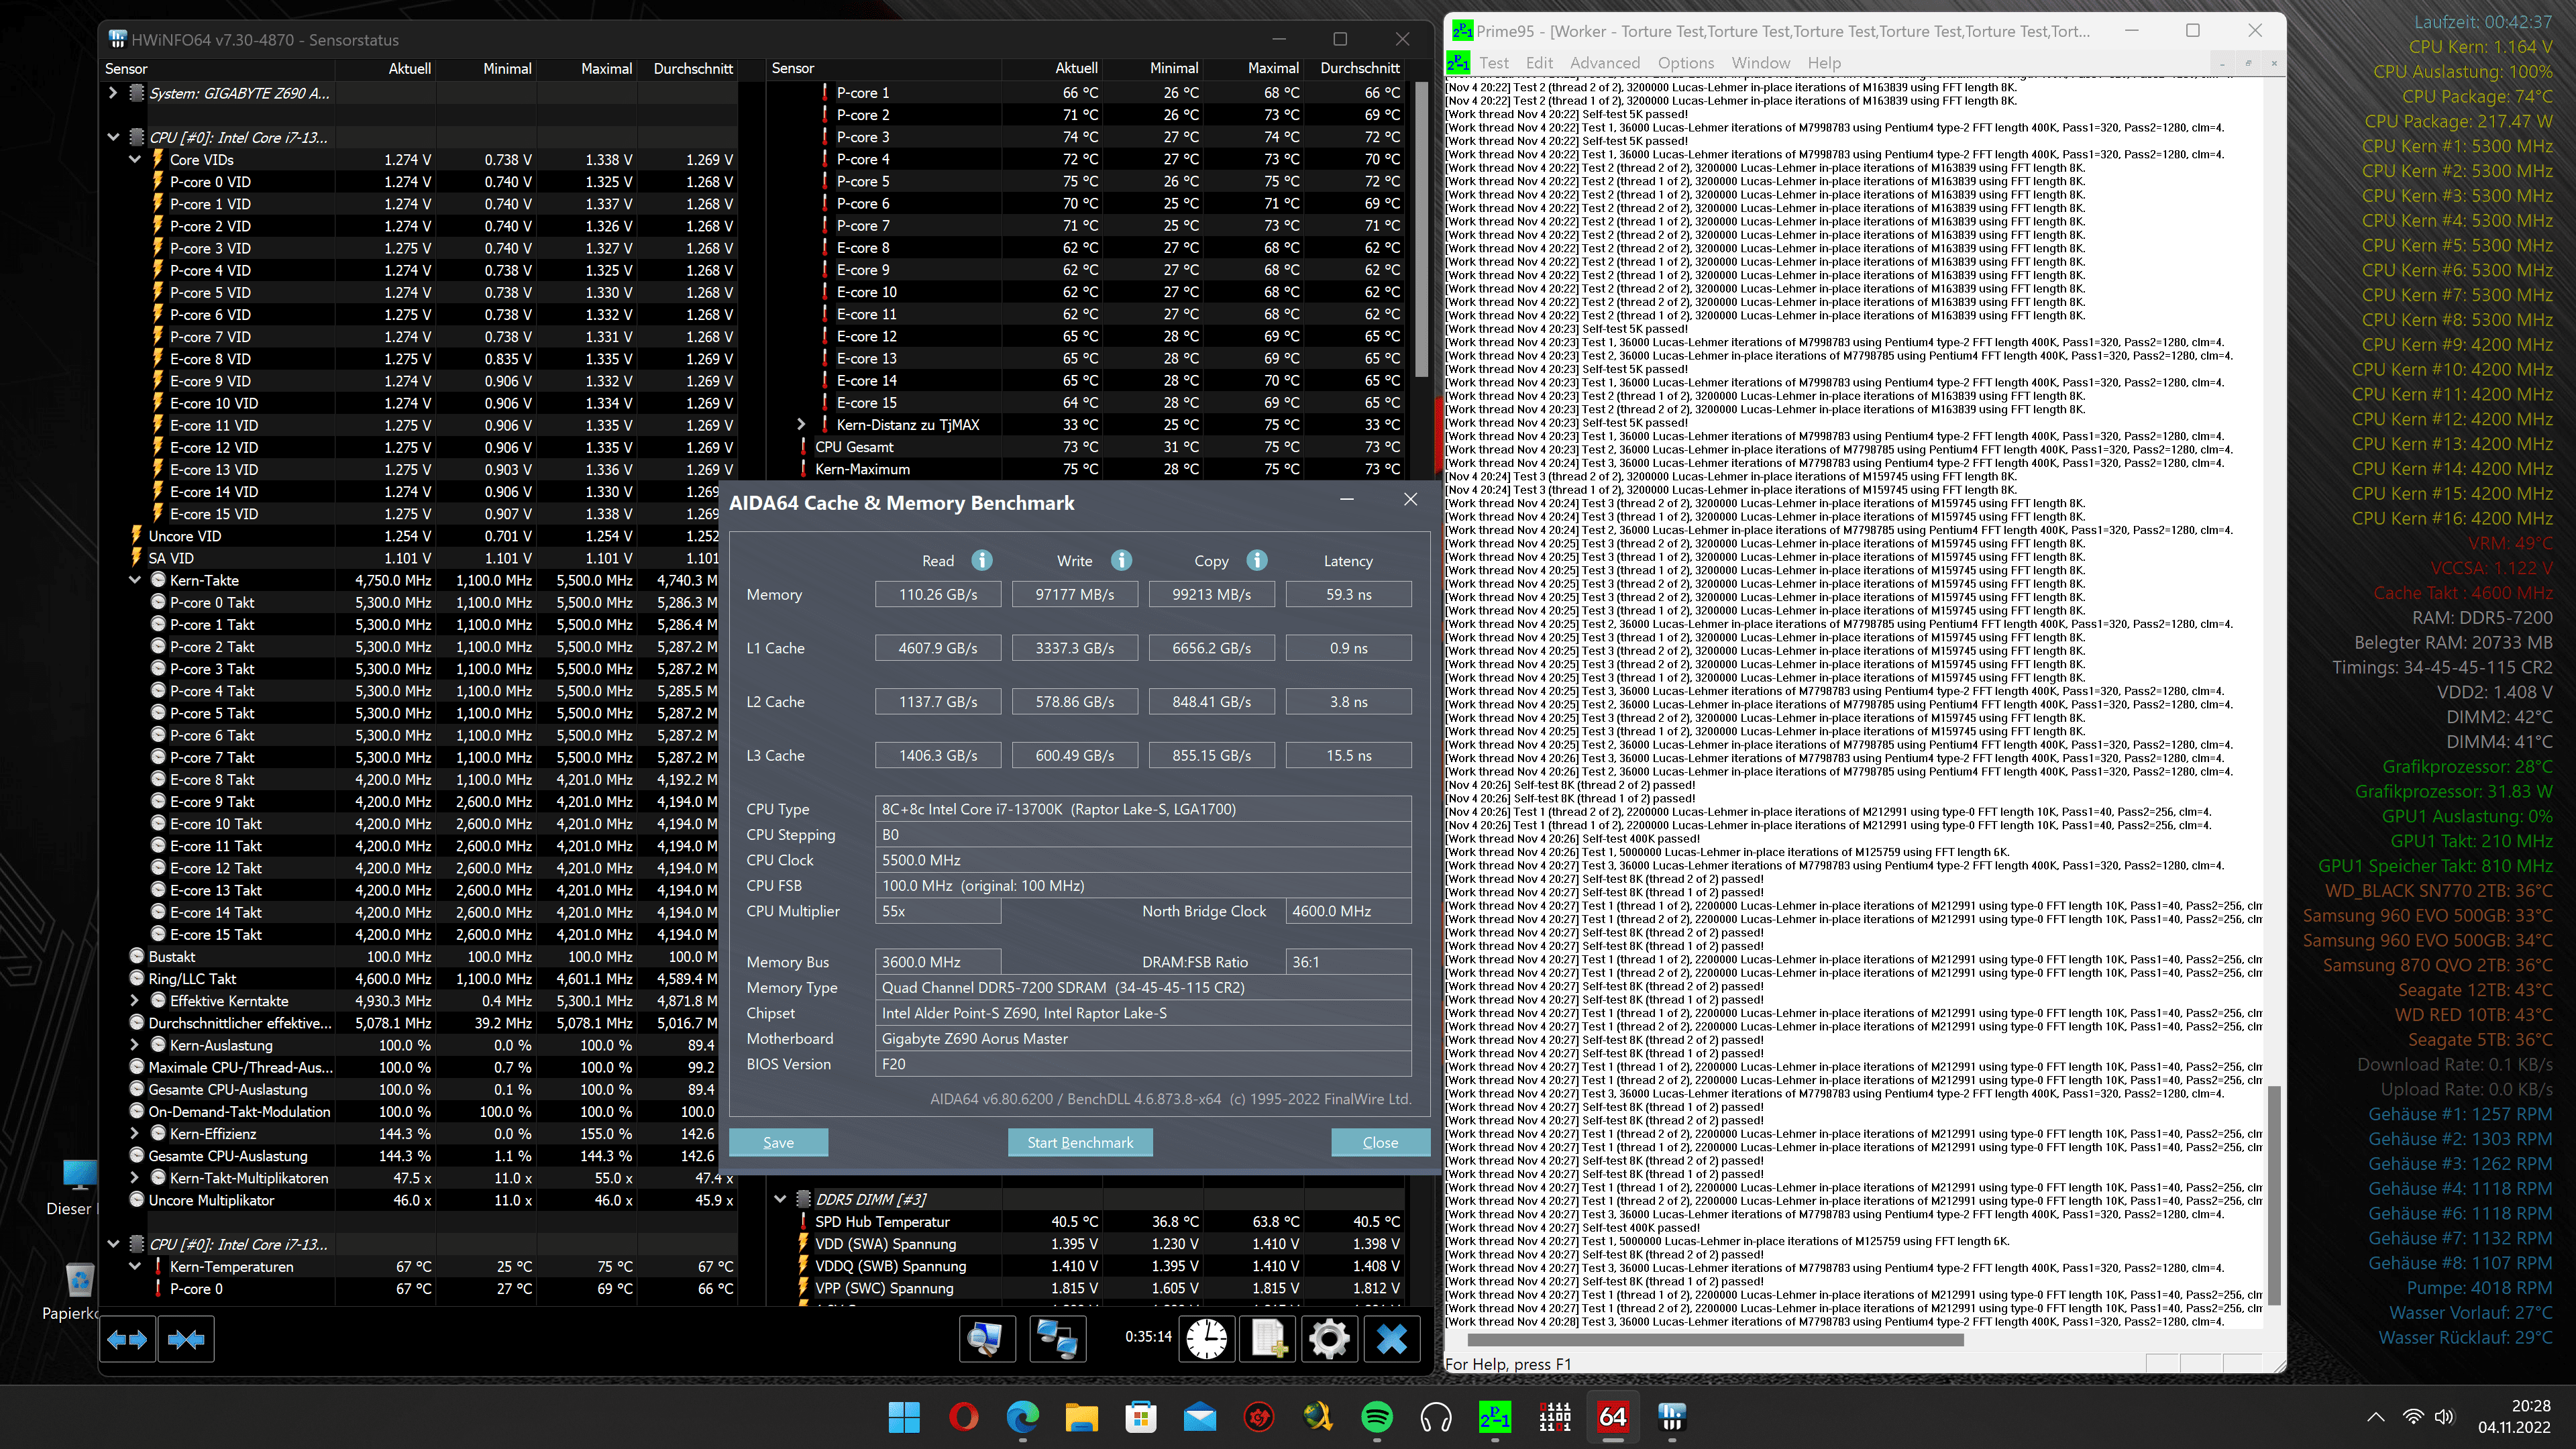Collapse the Core VIDs tree node
Viewport: 2576px width, 1449px height.
tap(135, 159)
